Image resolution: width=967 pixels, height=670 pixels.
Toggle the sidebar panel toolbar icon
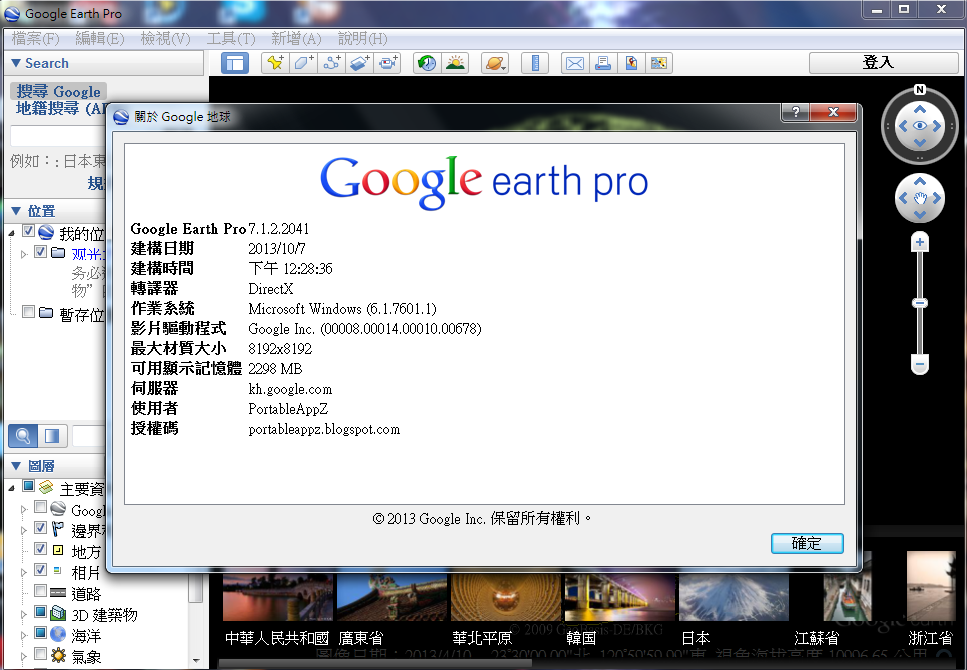[235, 63]
